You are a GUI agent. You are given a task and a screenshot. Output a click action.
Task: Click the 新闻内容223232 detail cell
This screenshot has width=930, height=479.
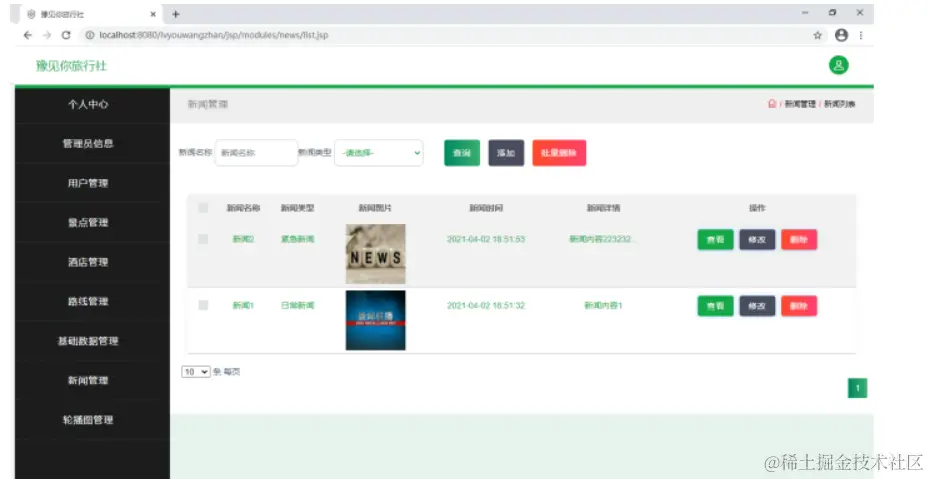(603, 239)
